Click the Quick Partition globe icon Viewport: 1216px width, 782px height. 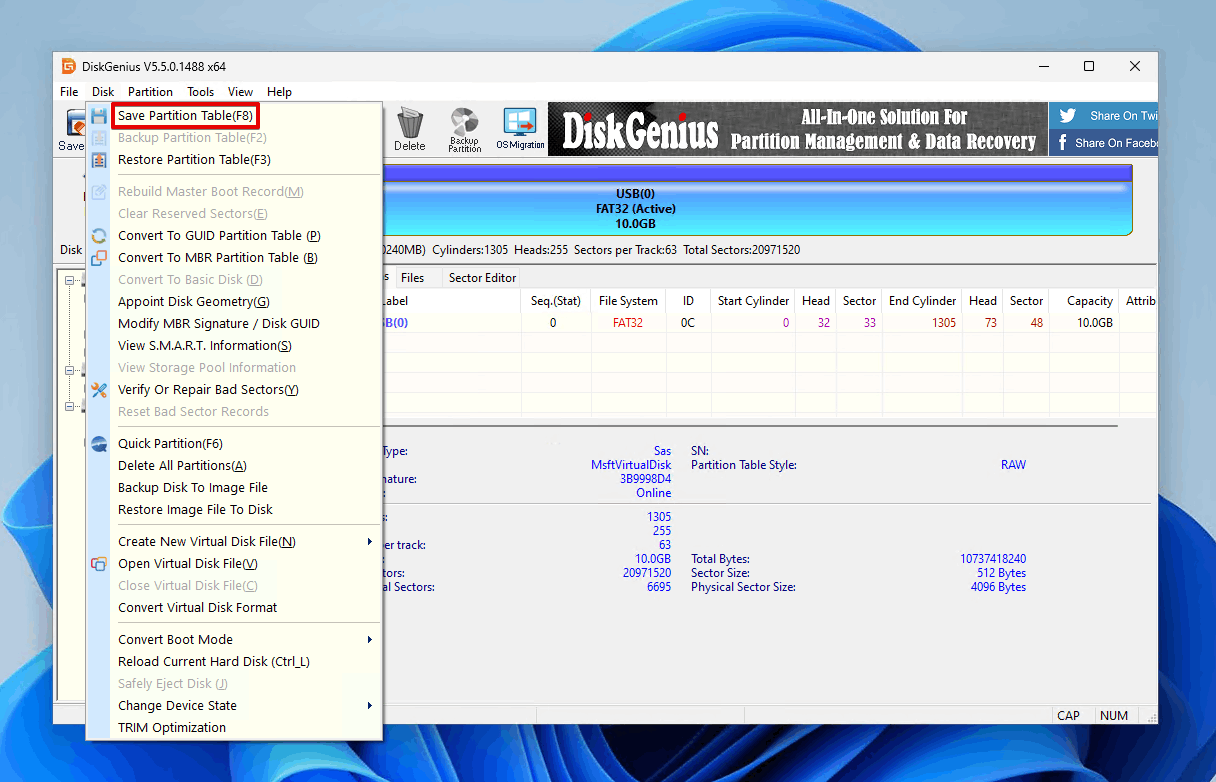point(99,444)
